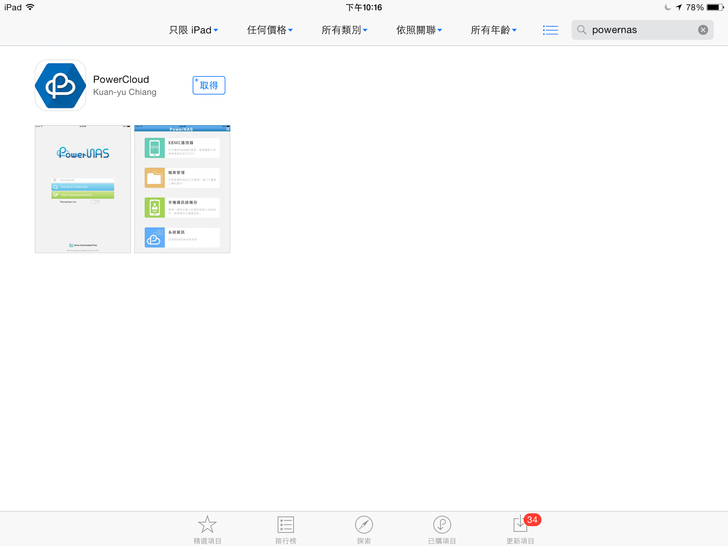Expand the 所有年齡 age dropdown
The height and width of the screenshot is (546, 728).
(494, 30)
